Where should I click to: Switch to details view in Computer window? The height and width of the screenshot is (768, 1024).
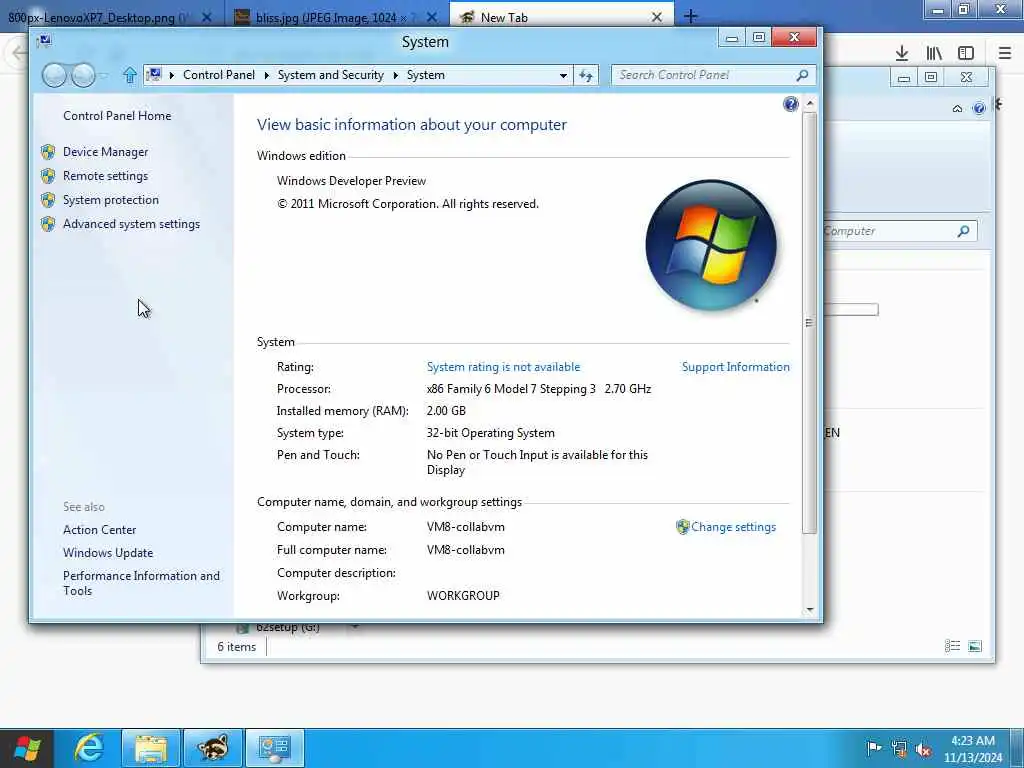point(952,646)
